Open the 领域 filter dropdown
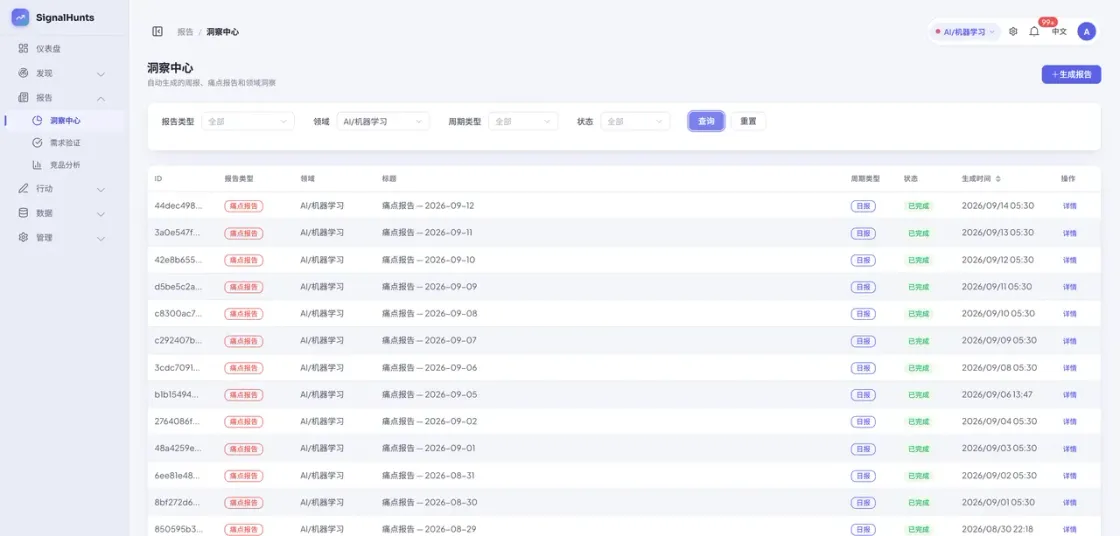Viewport: 1120px width, 536px height. (383, 121)
